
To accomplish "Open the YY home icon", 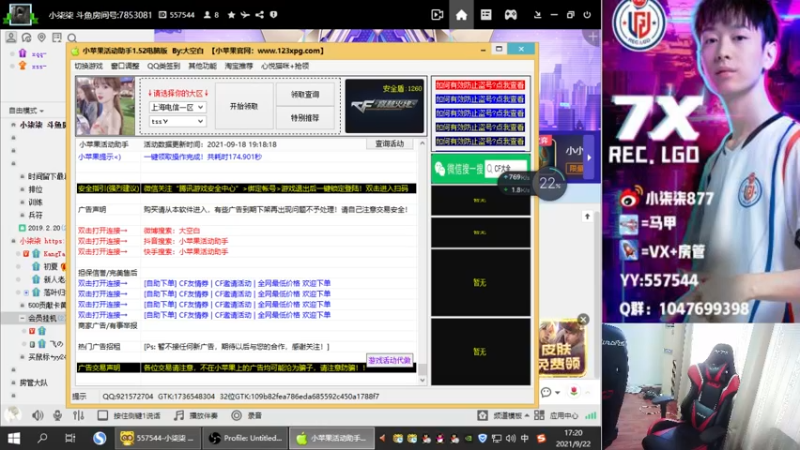I will pyautogui.click(x=461, y=15).
